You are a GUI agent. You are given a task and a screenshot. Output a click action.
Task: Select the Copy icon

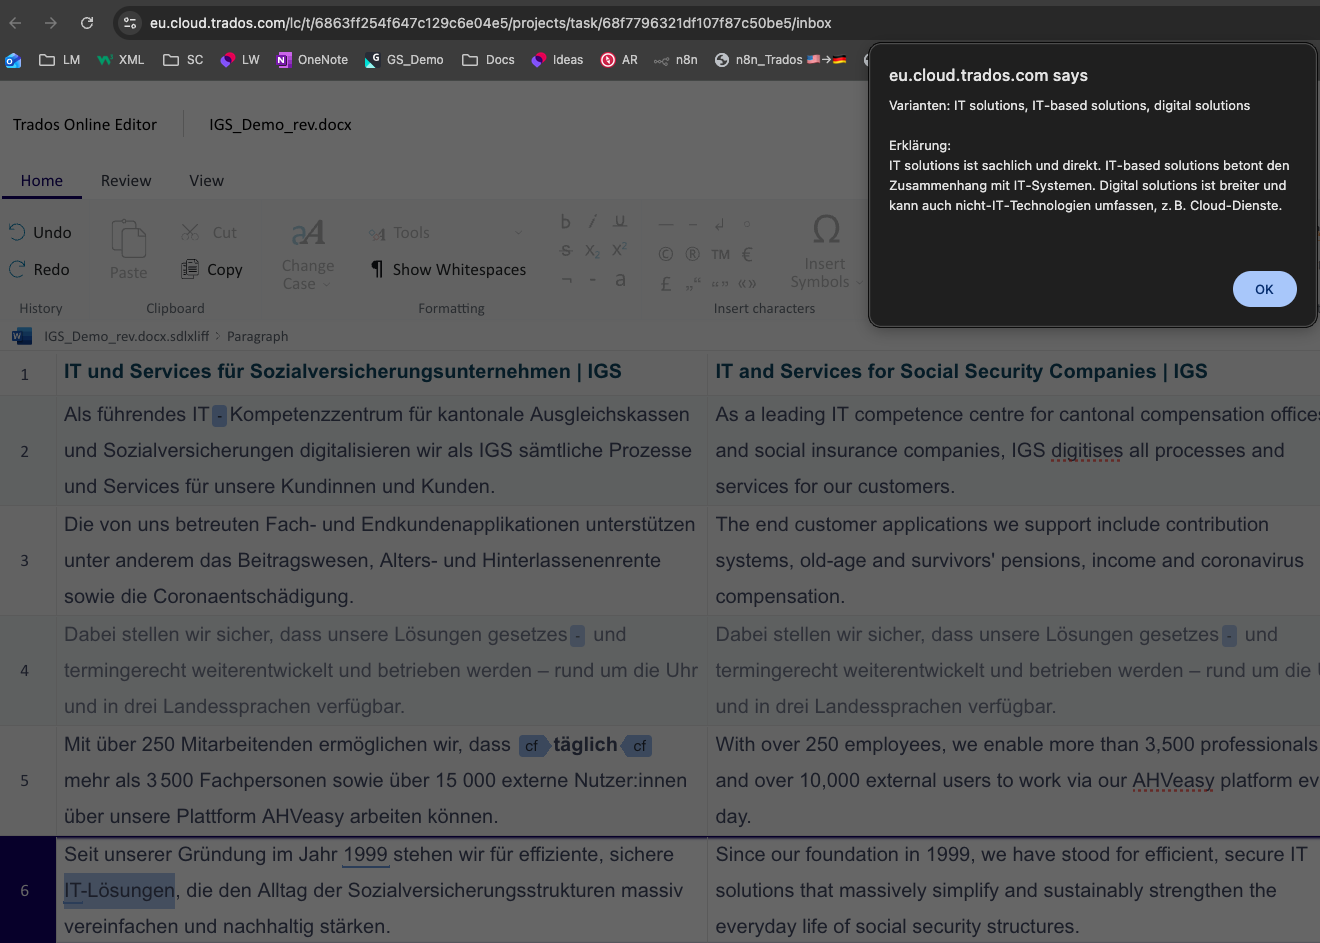(x=190, y=269)
